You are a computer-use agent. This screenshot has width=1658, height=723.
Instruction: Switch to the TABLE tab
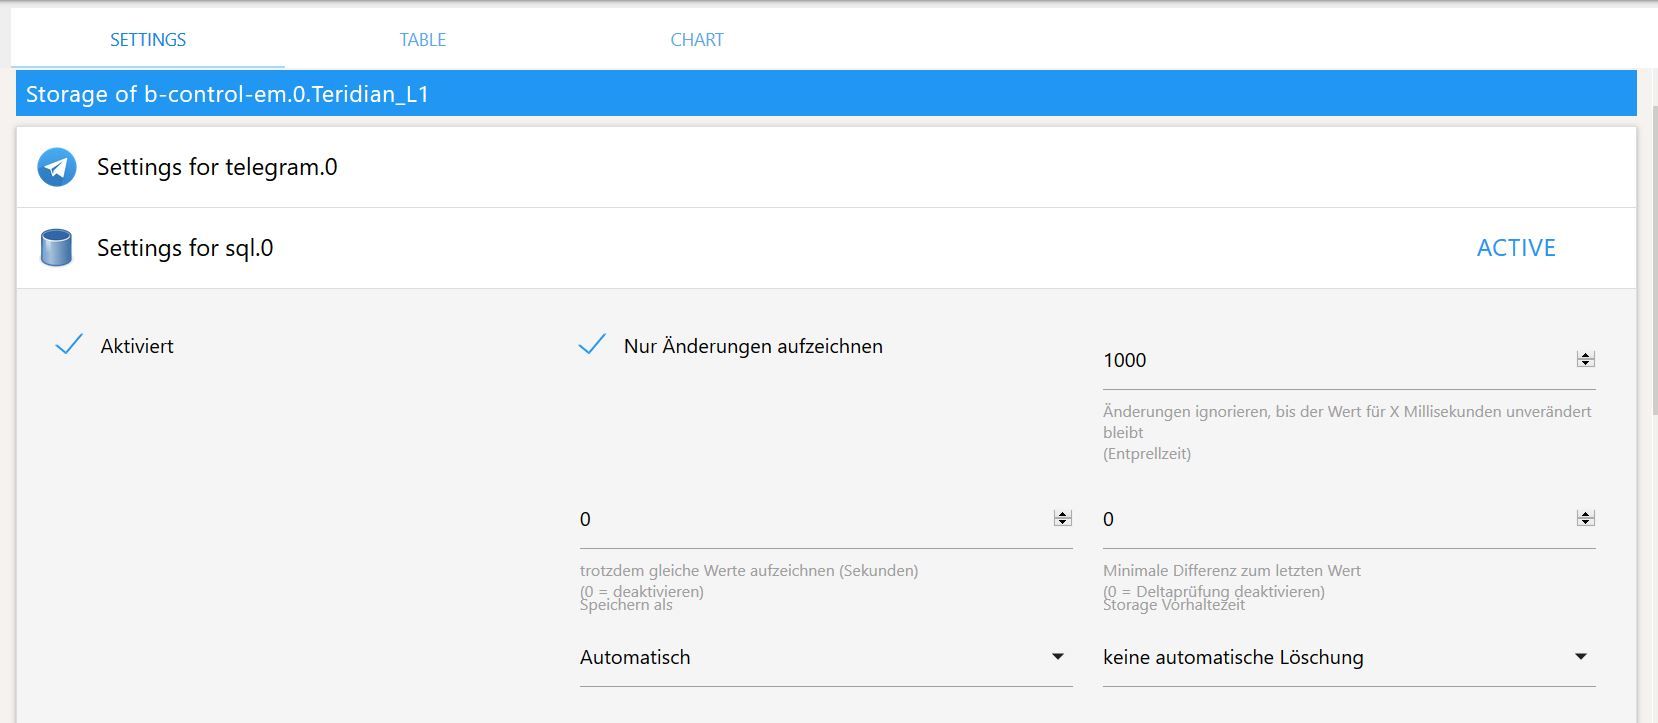pos(422,40)
